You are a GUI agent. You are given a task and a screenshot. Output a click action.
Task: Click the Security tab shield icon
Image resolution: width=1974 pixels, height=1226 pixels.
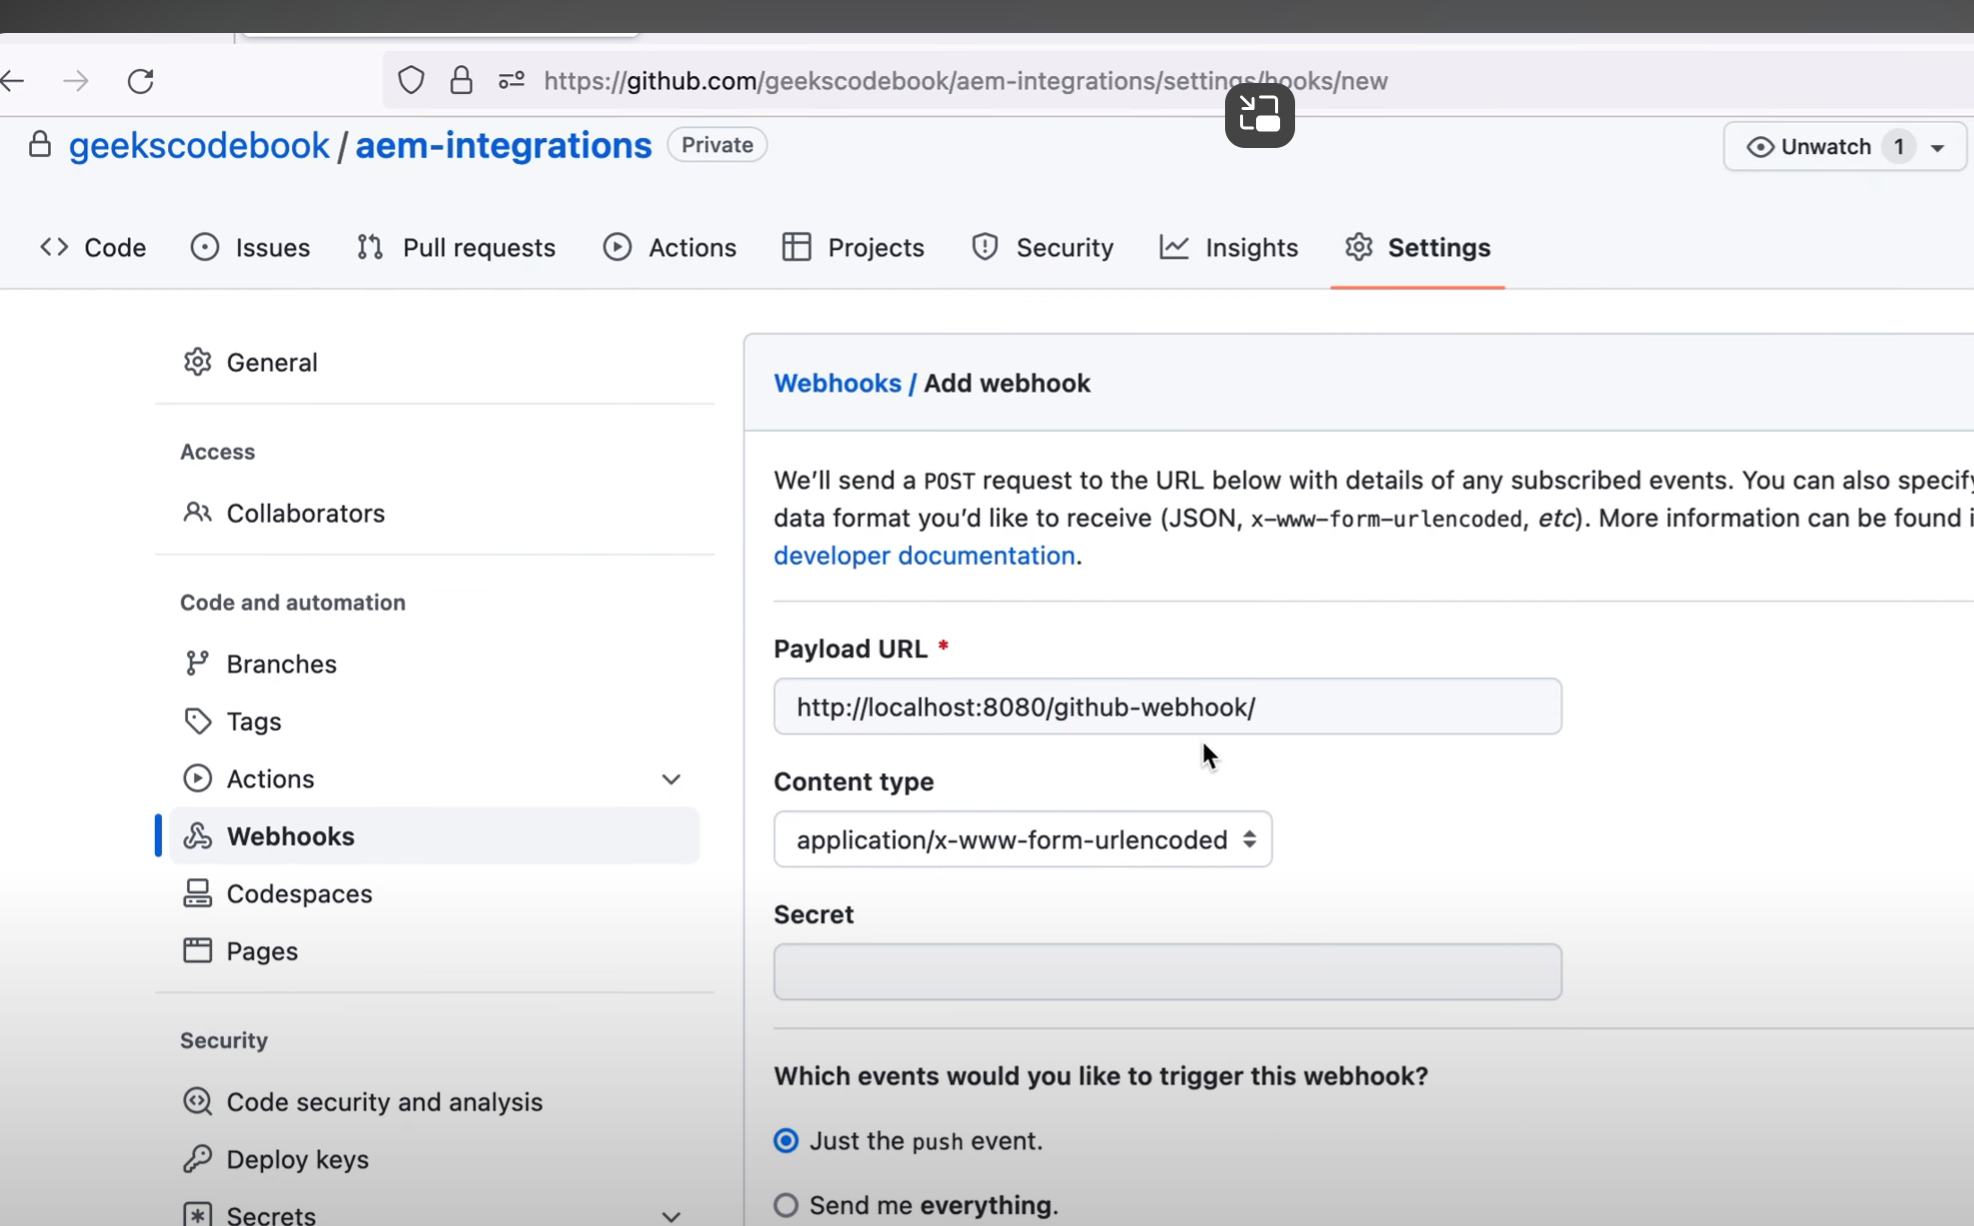985,247
